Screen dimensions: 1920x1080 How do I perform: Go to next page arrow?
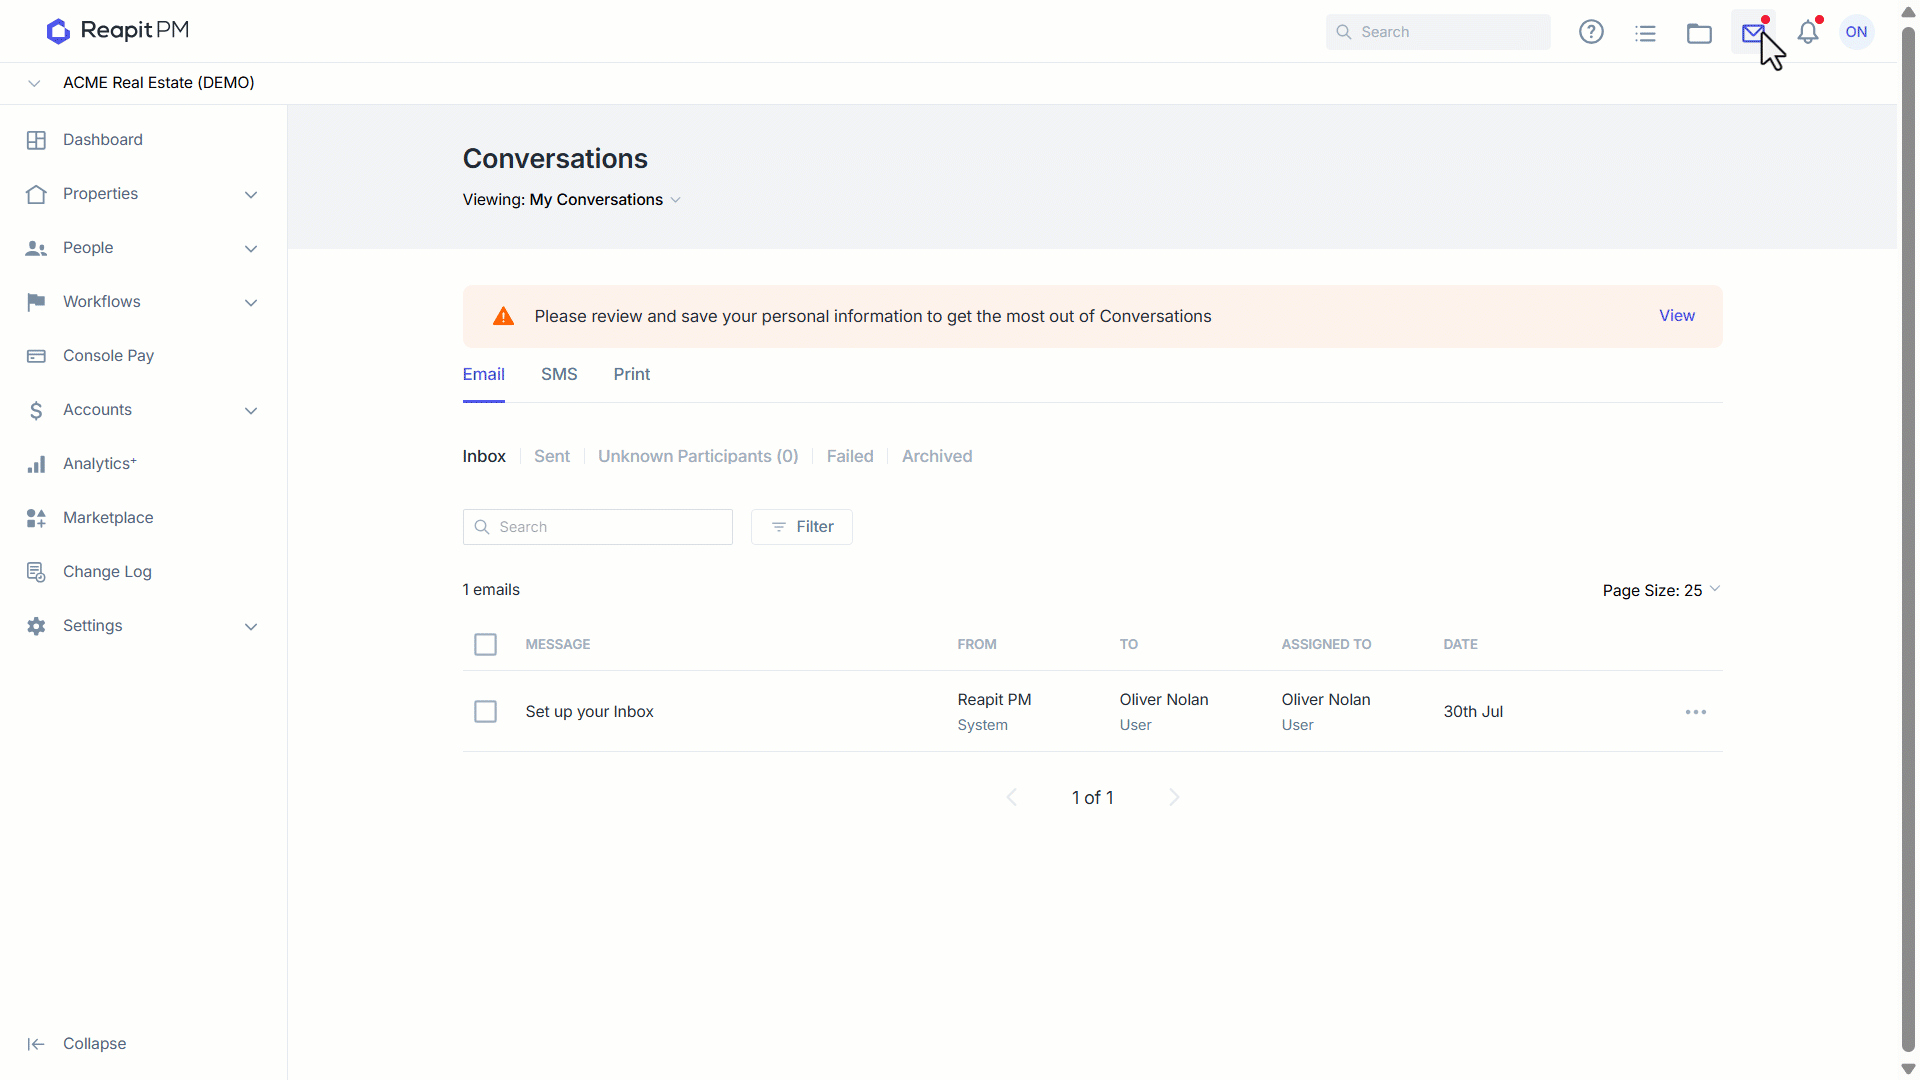(x=1174, y=797)
